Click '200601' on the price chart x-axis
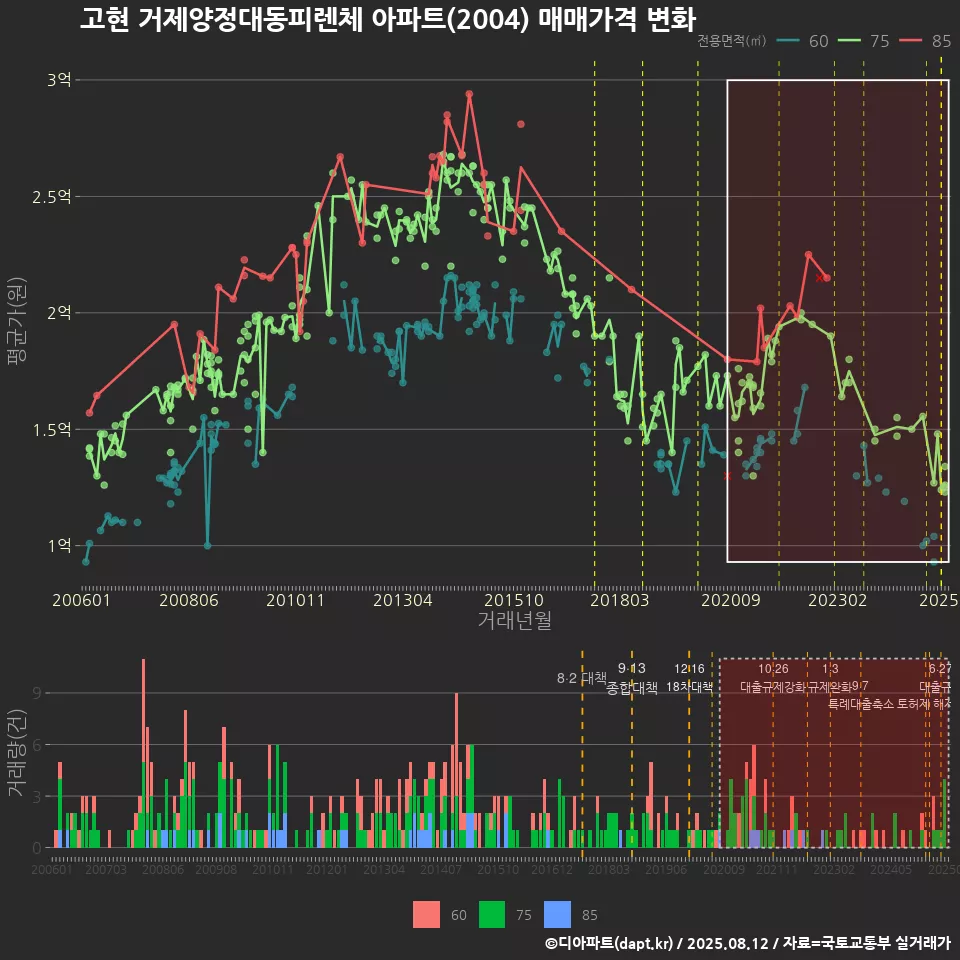960x960 pixels. tap(81, 600)
